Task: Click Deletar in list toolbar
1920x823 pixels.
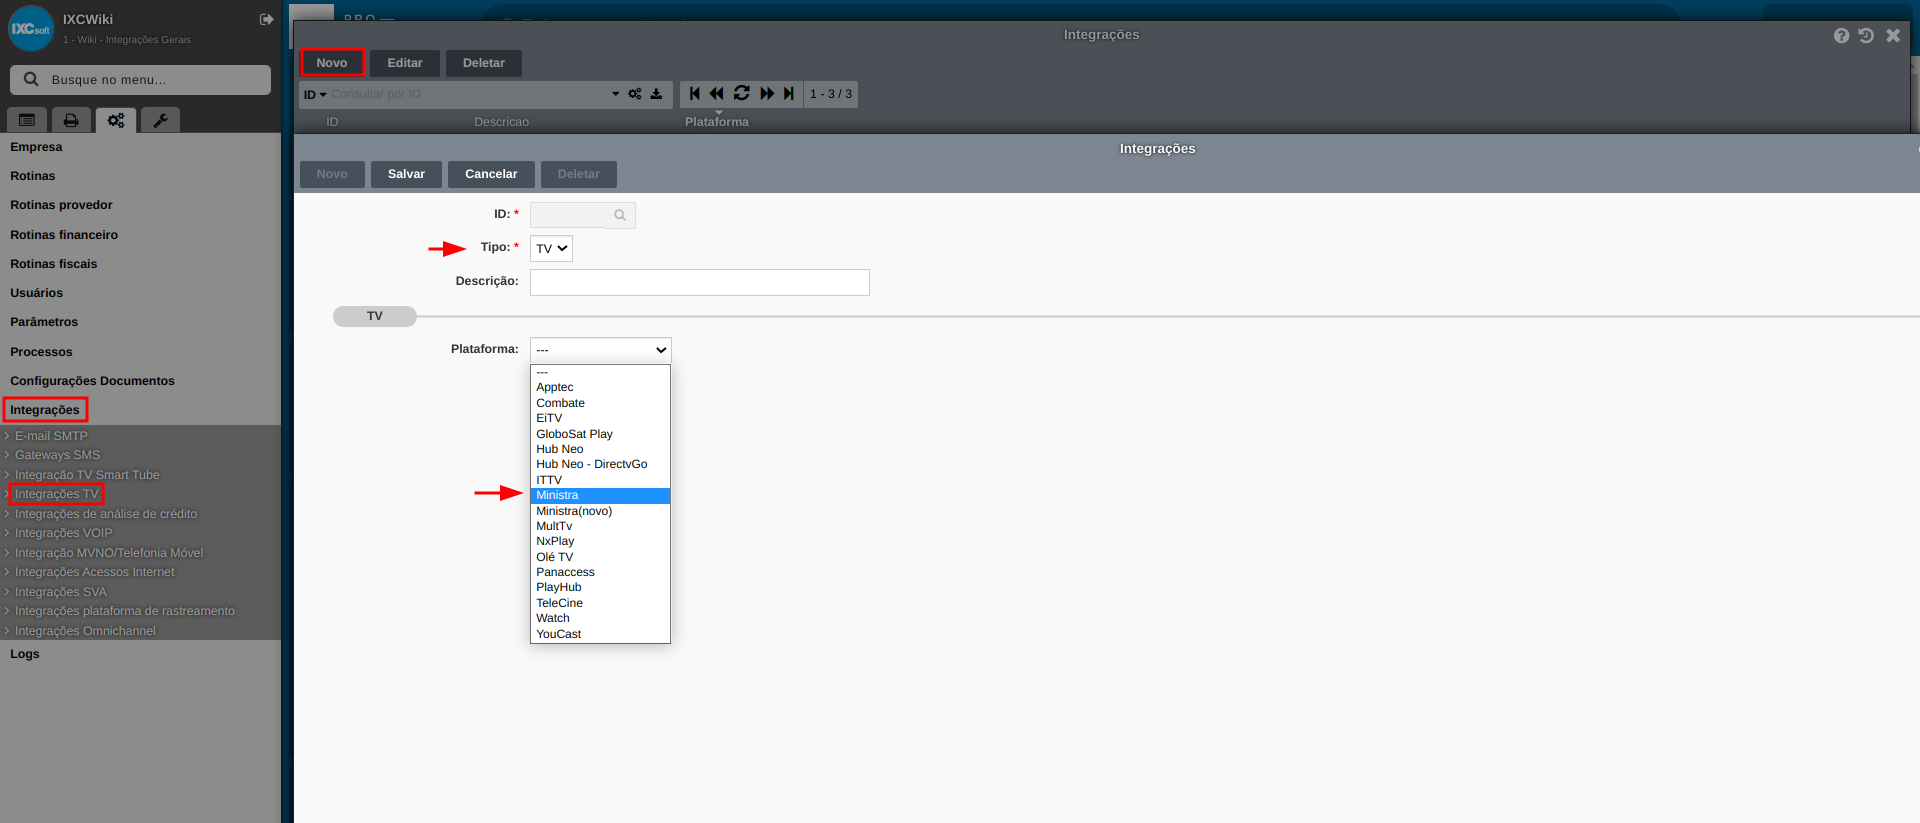Action: point(484,63)
